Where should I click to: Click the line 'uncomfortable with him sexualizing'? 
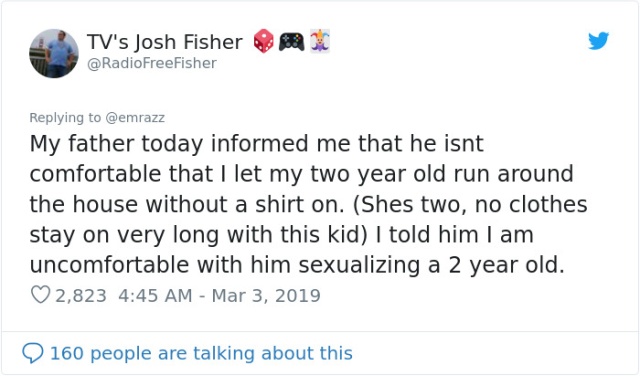point(297,265)
